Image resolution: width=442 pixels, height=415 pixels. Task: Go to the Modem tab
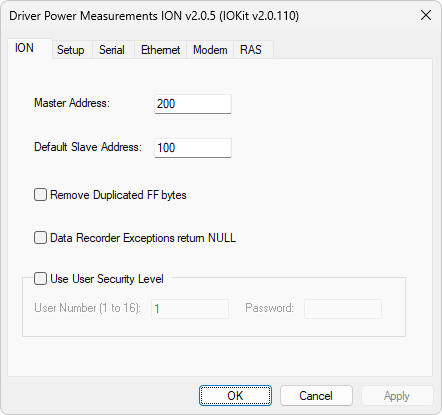[x=210, y=50]
